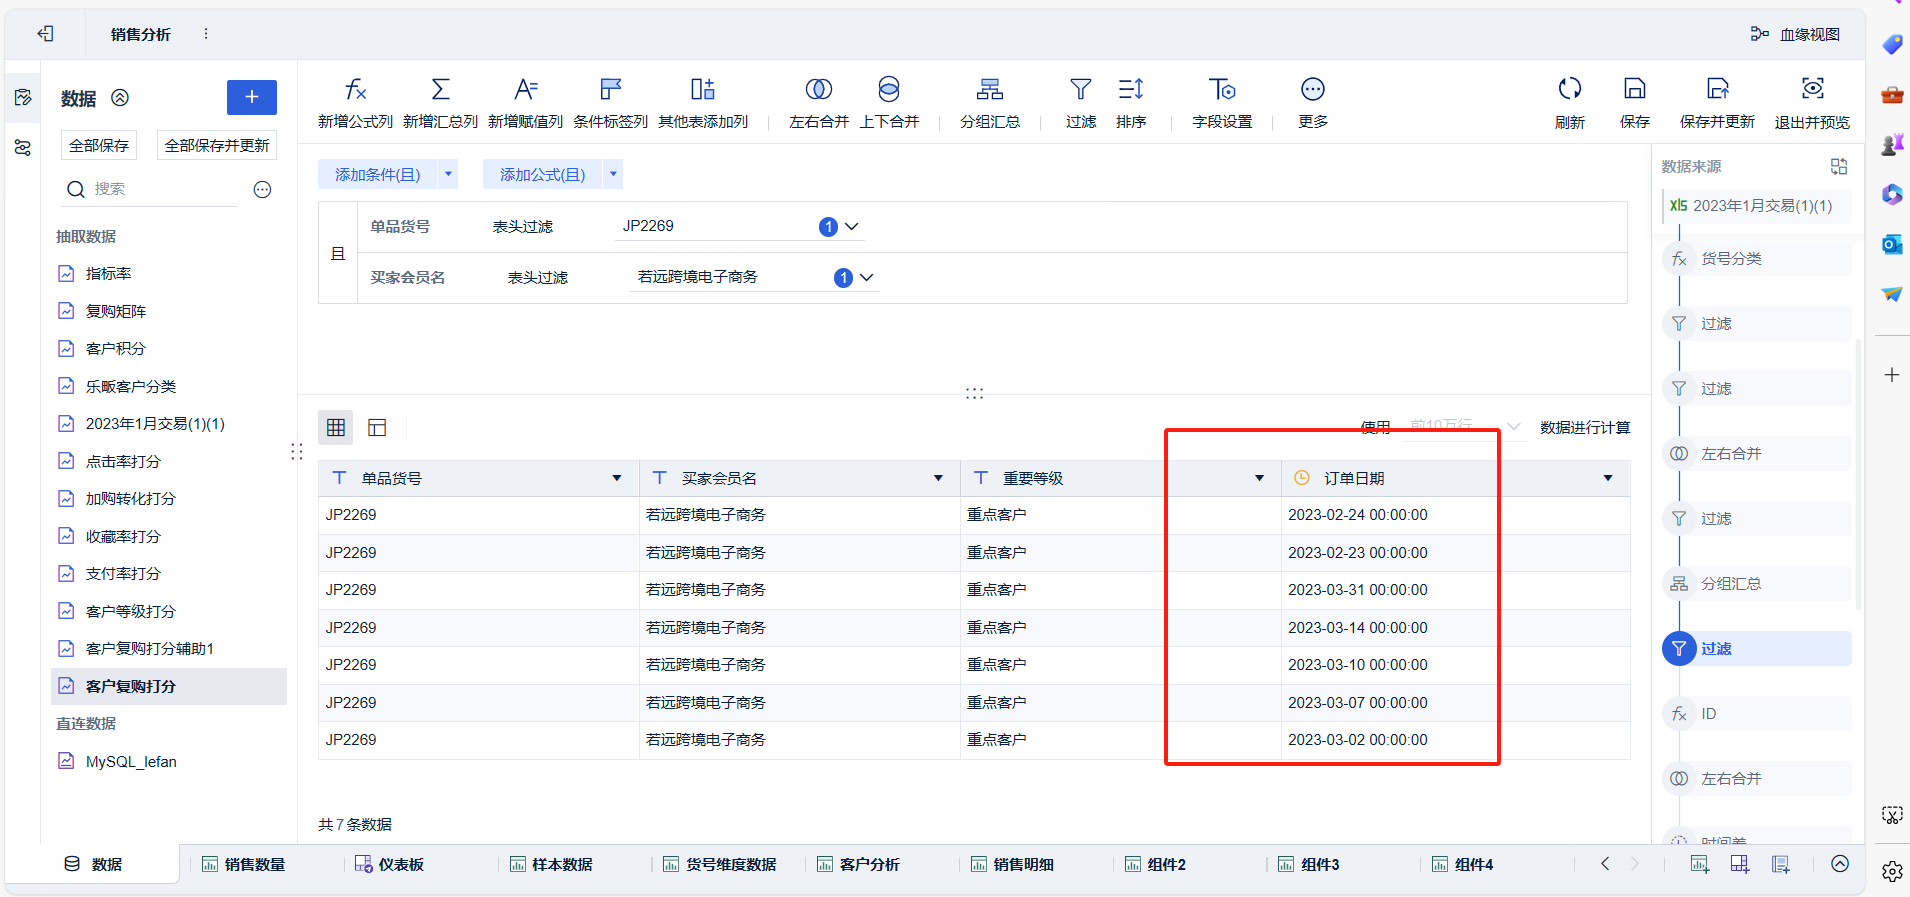Screen dimensions: 1910x897
Task: Click the 排序 sort icon
Action: 1131,89
